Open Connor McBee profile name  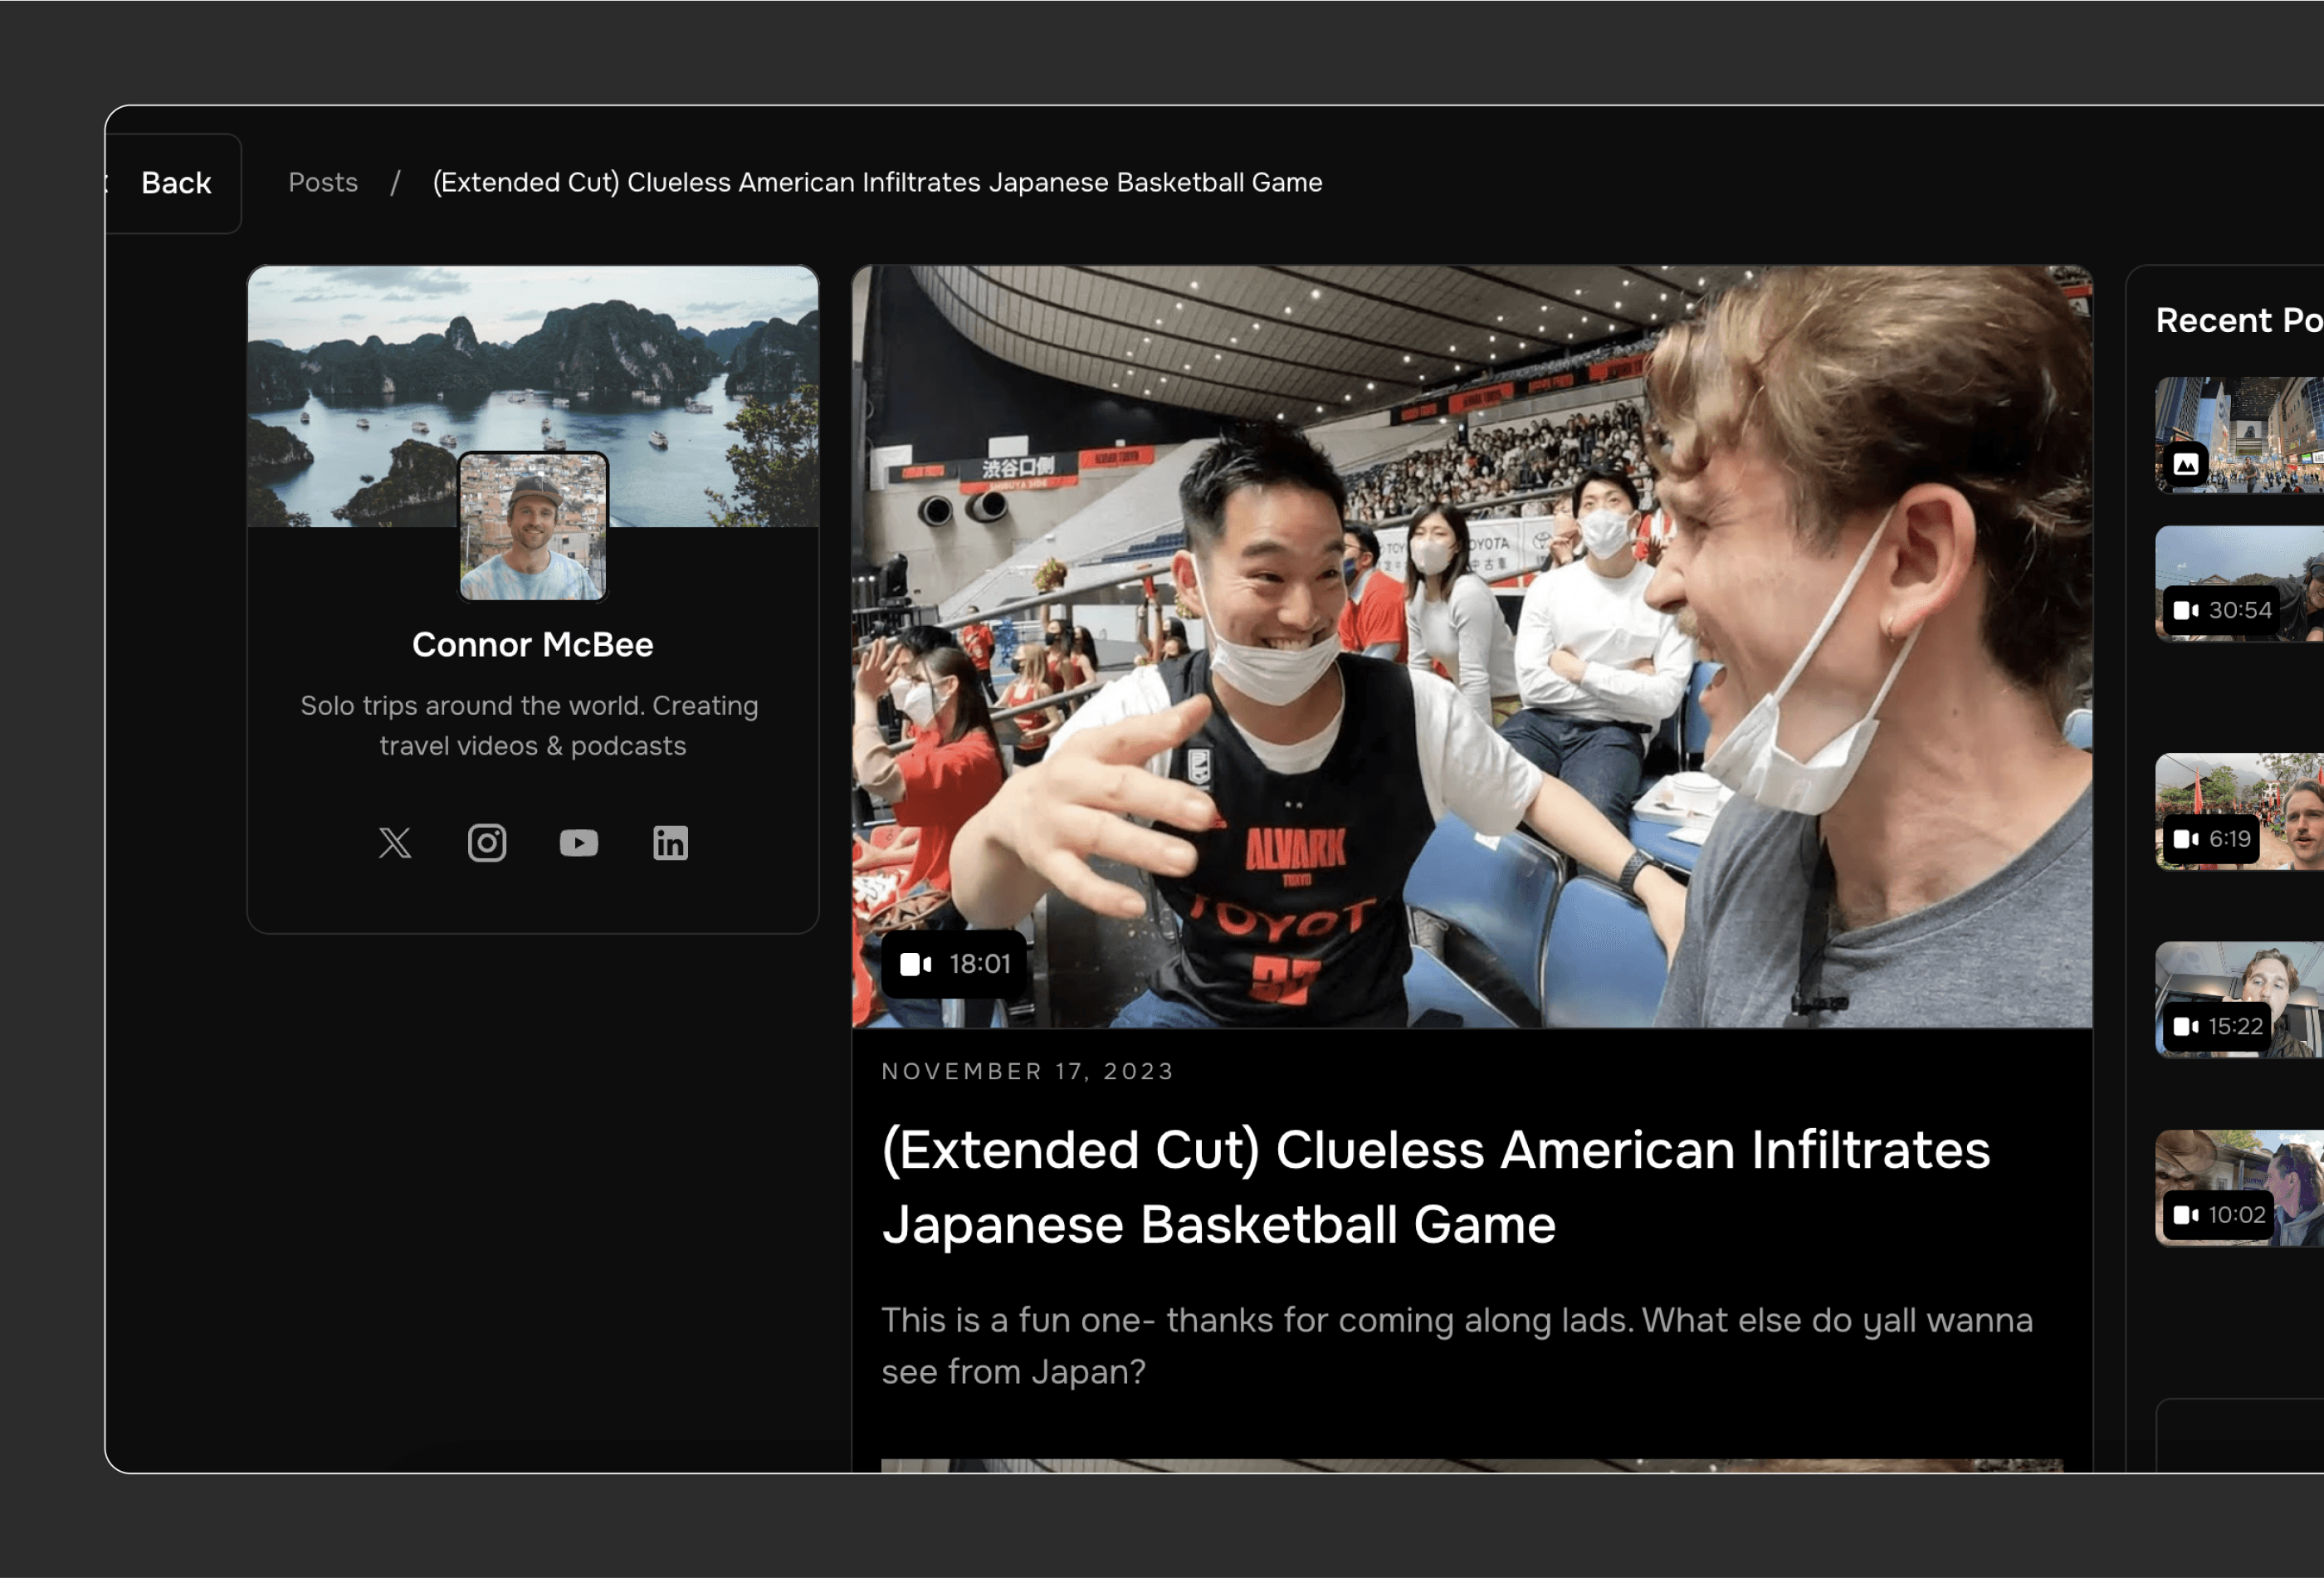click(532, 645)
